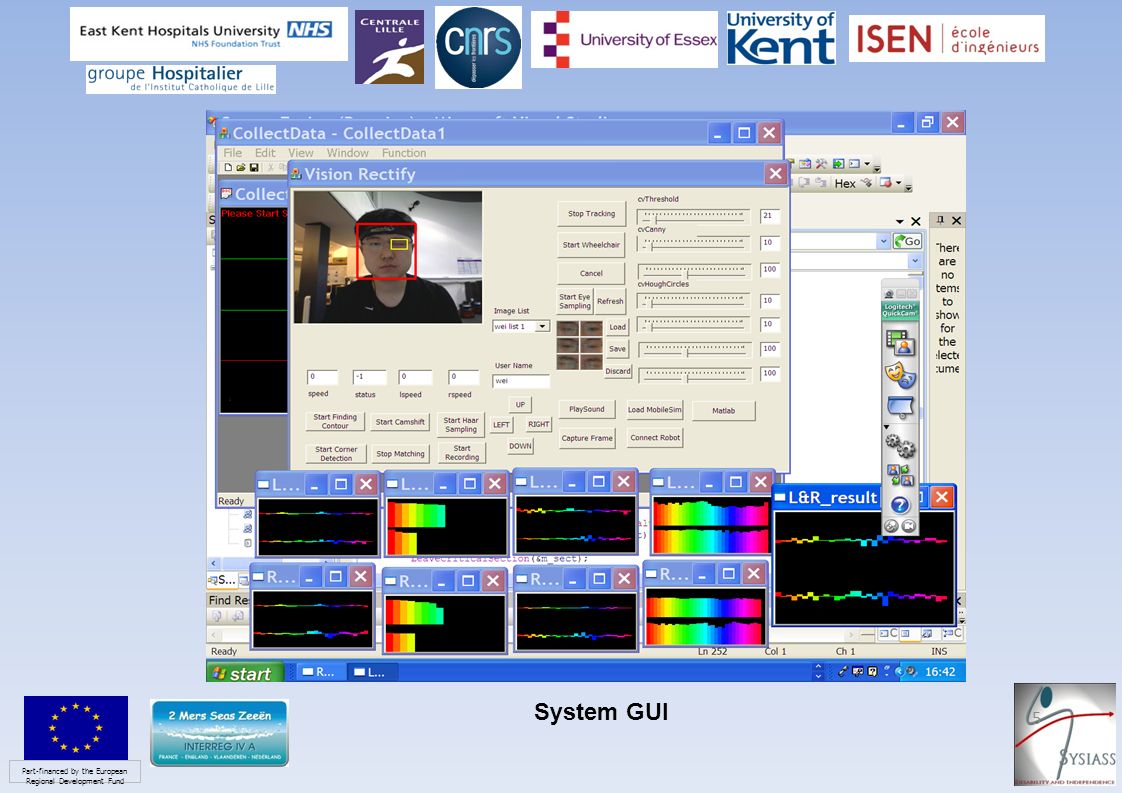Click the slider directly under the cvCanny label
This screenshot has width=1122, height=793.
click(x=693, y=243)
